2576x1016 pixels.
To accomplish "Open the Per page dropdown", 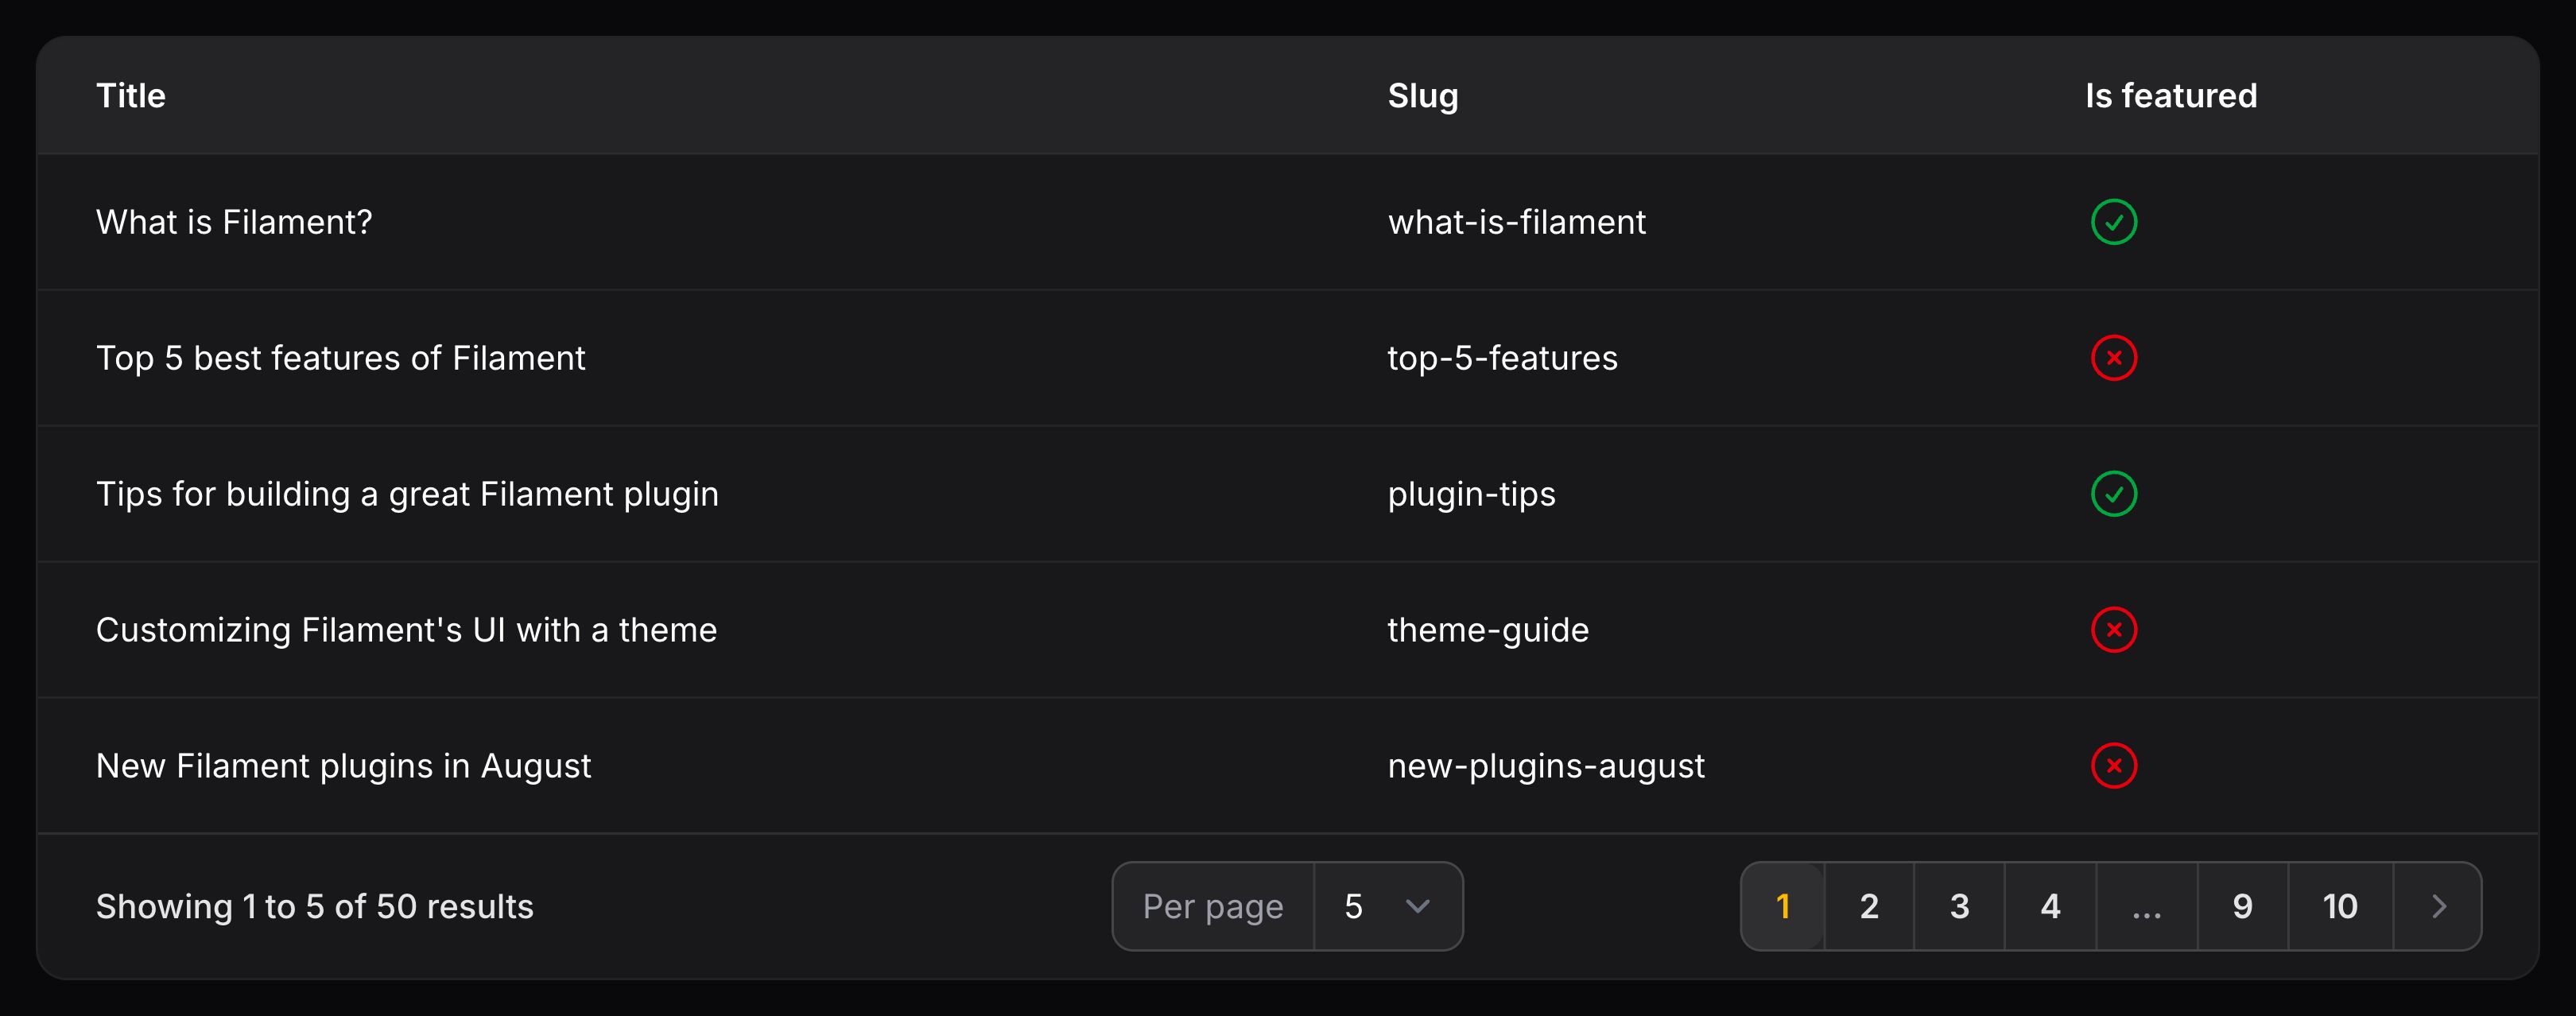I will pyautogui.click(x=1387, y=906).
